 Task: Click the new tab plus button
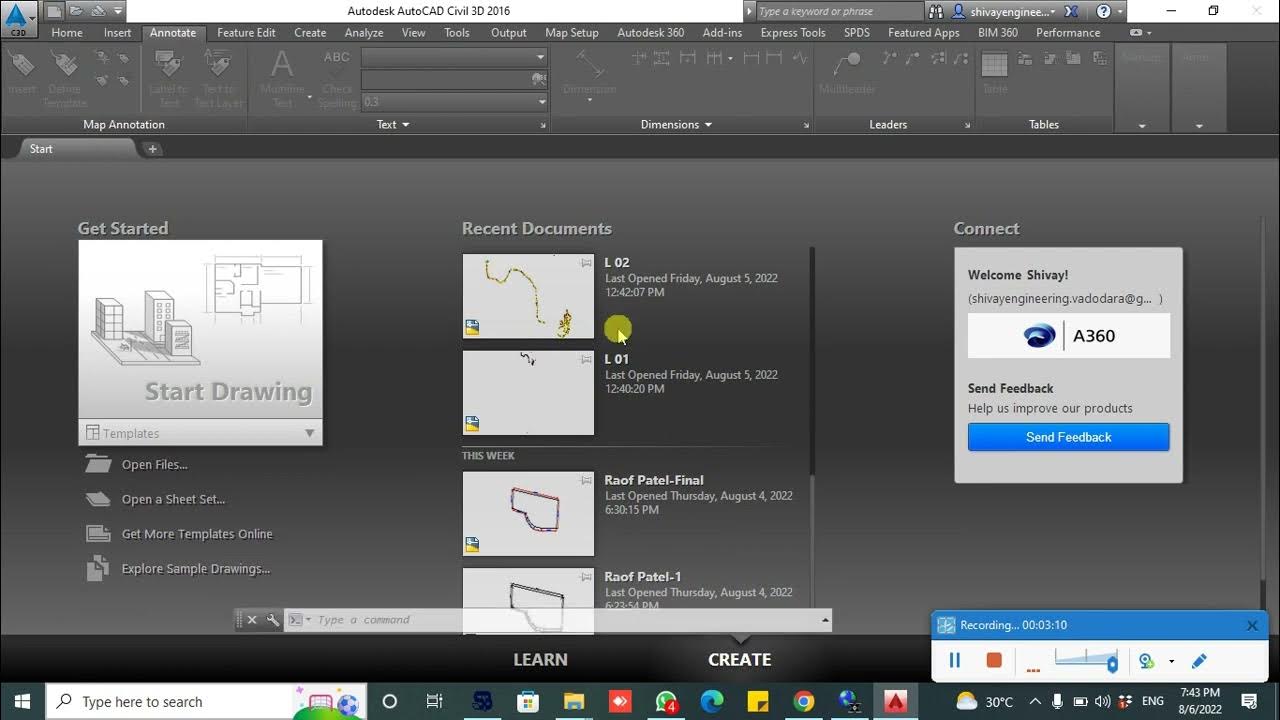click(x=152, y=149)
